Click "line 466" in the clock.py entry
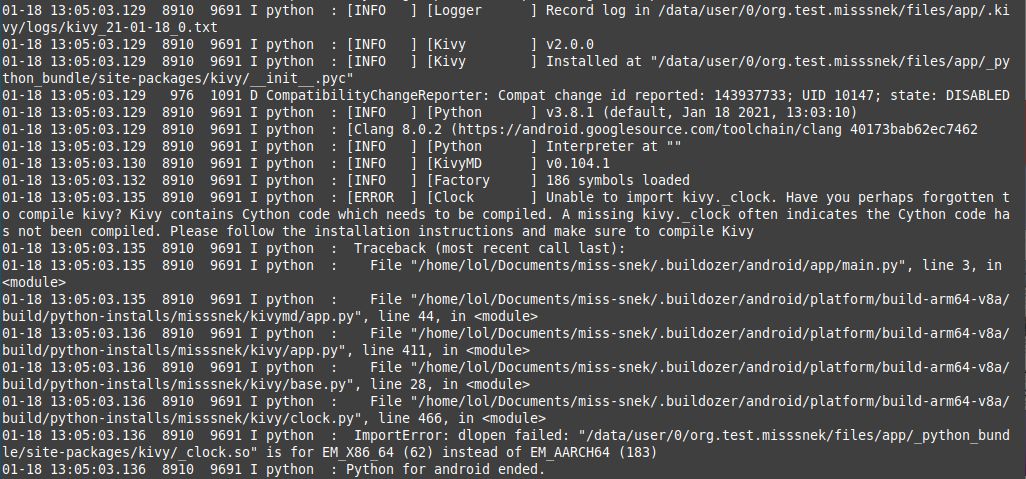The height and width of the screenshot is (479, 1026). pyautogui.click(x=411, y=418)
